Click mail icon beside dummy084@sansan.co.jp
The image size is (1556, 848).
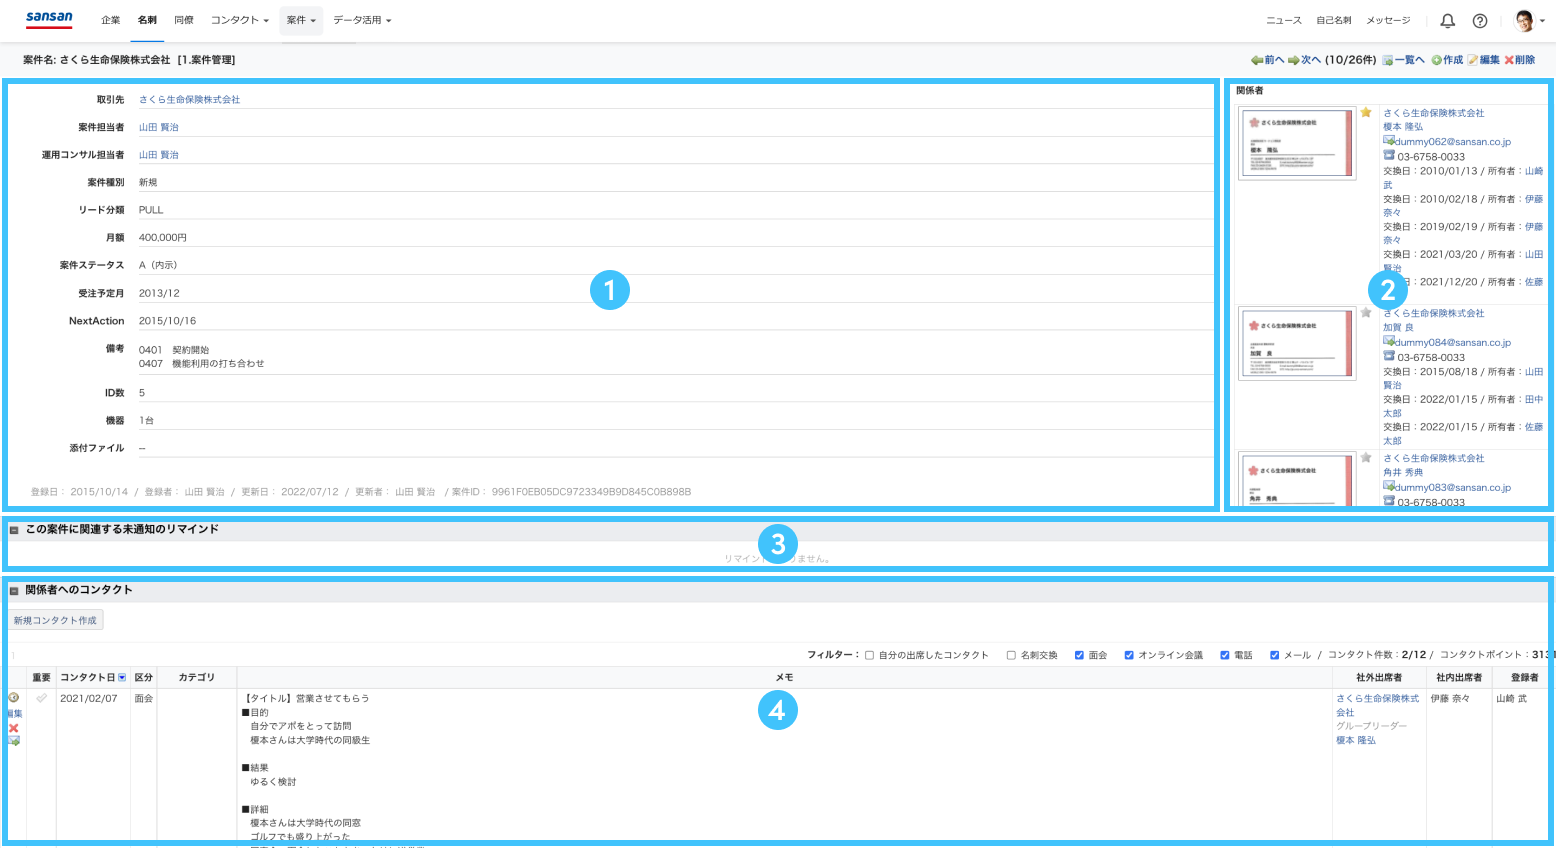coord(1389,341)
